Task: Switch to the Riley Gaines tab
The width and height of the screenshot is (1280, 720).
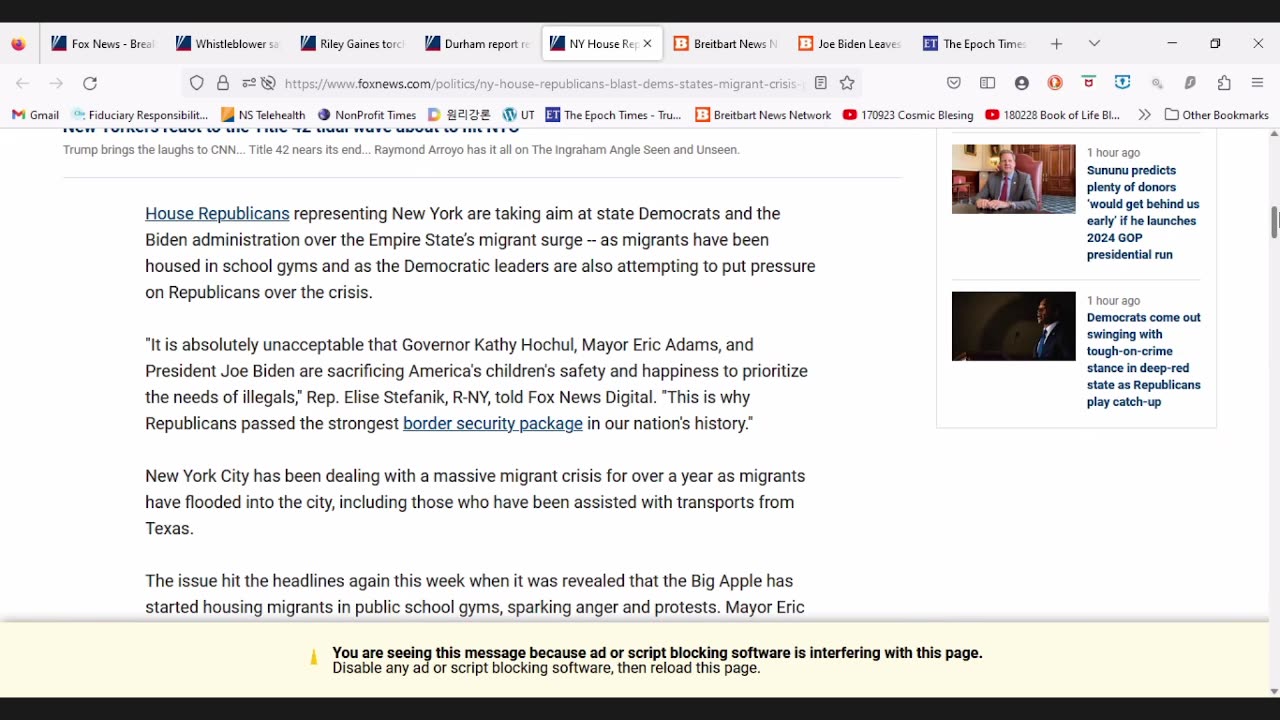Action: point(353,44)
